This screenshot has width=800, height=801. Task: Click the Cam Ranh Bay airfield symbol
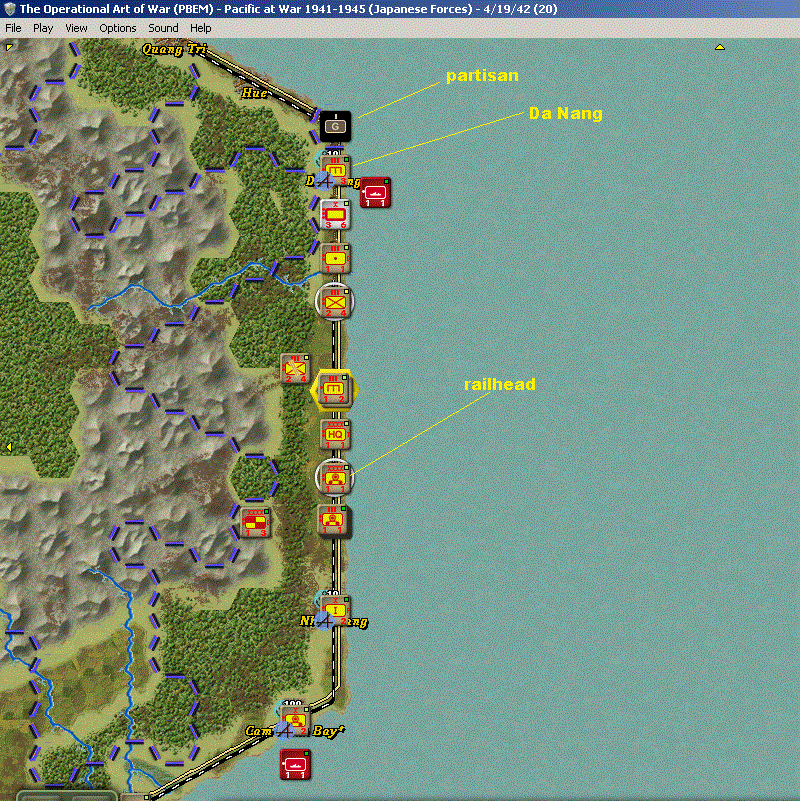click(x=285, y=731)
